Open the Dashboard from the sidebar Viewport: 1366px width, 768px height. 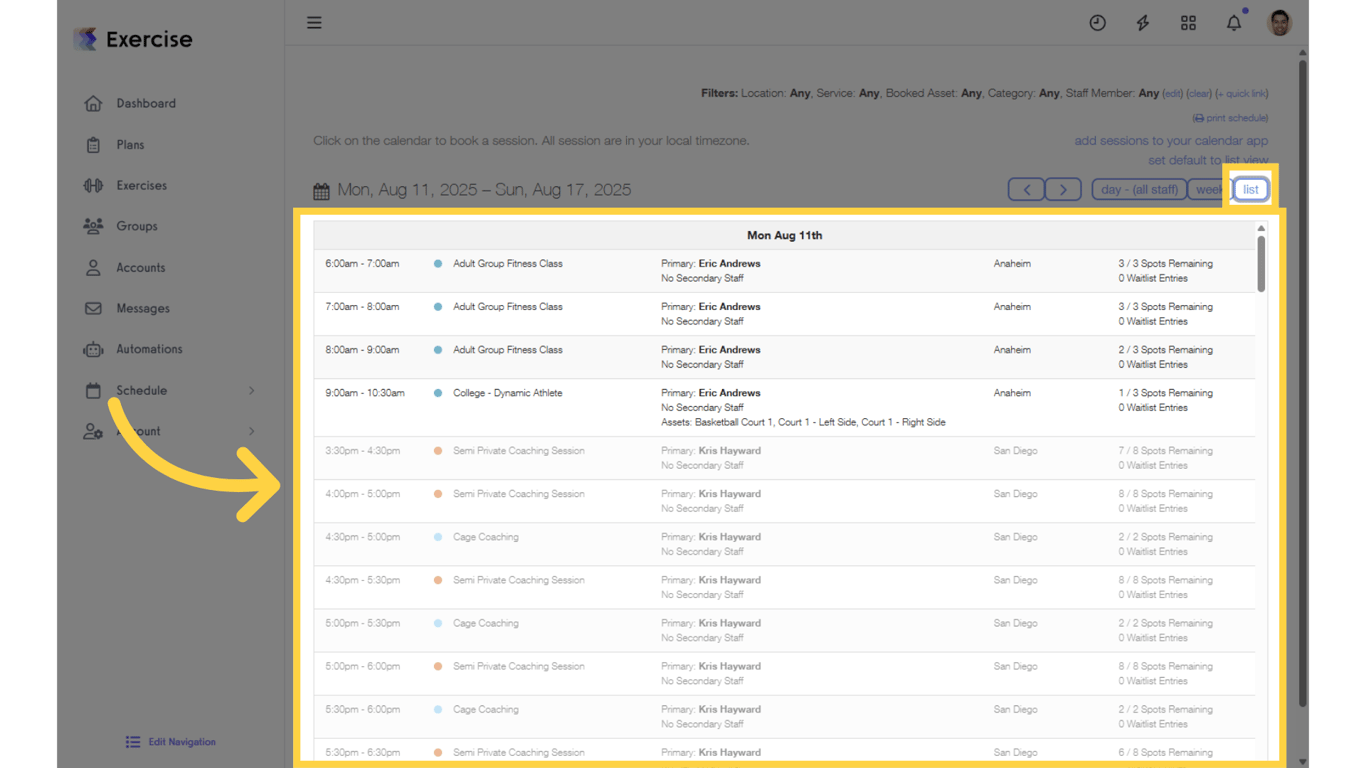[146, 103]
